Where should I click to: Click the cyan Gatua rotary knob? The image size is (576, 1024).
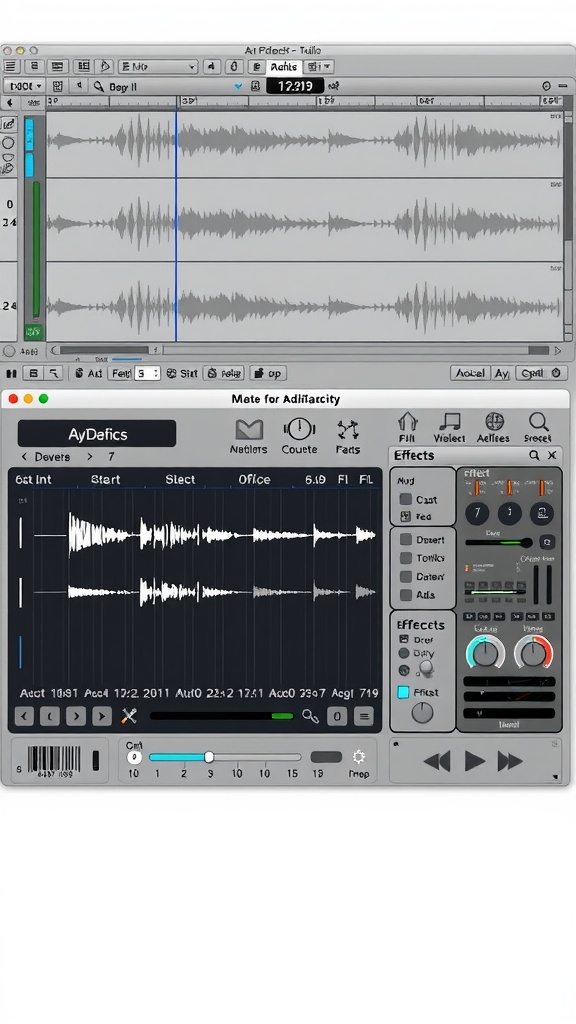click(x=485, y=653)
